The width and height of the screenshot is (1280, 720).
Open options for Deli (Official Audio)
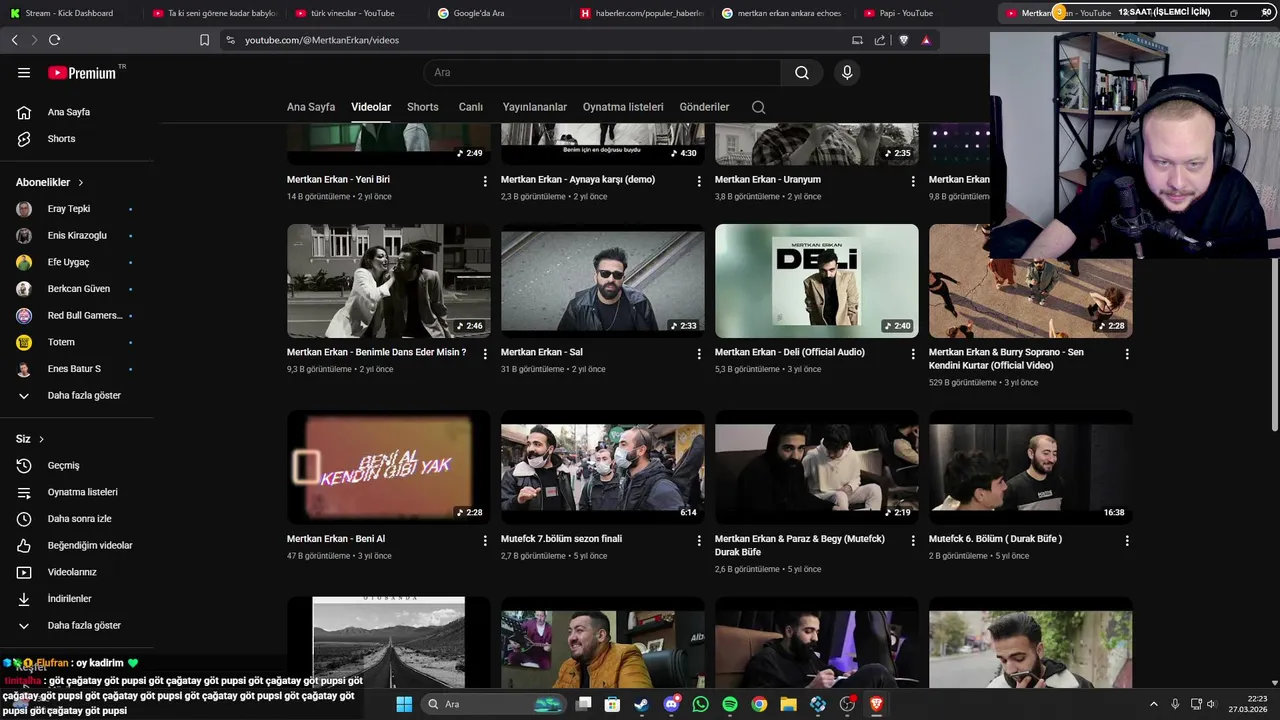coord(913,354)
